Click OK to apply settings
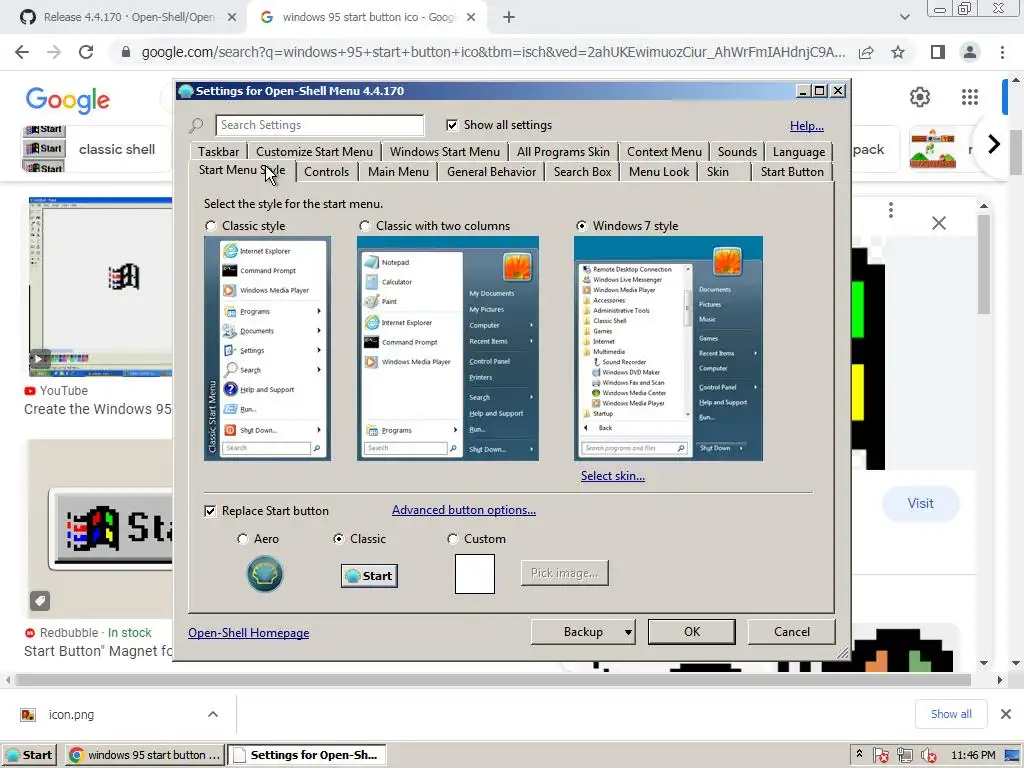This screenshot has height=768, width=1024. tap(692, 632)
